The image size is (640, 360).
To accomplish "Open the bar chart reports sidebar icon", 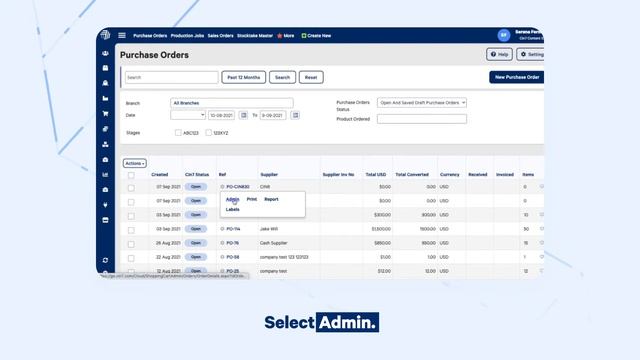I will pyautogui.click(x=105, y=175).
